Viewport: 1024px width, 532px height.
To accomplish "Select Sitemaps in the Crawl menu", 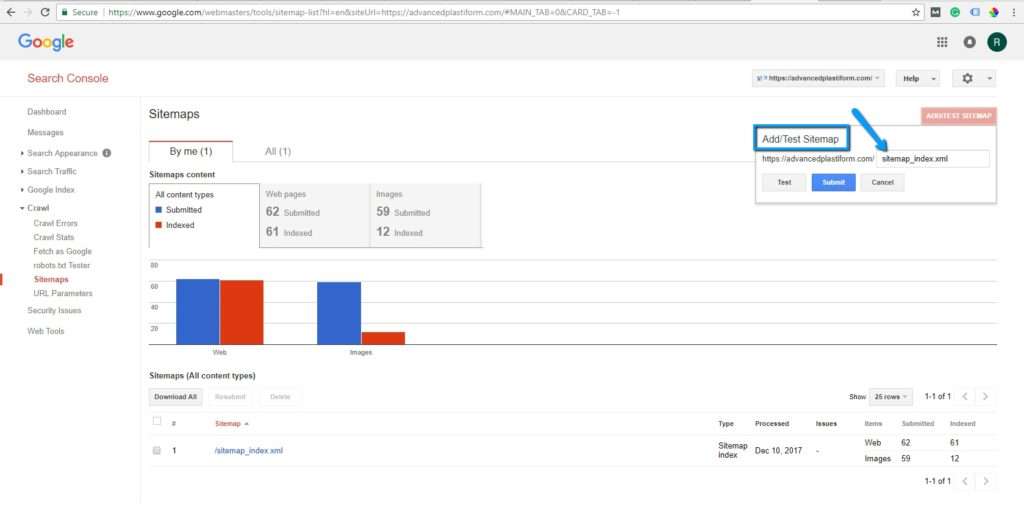I will 51,279.
